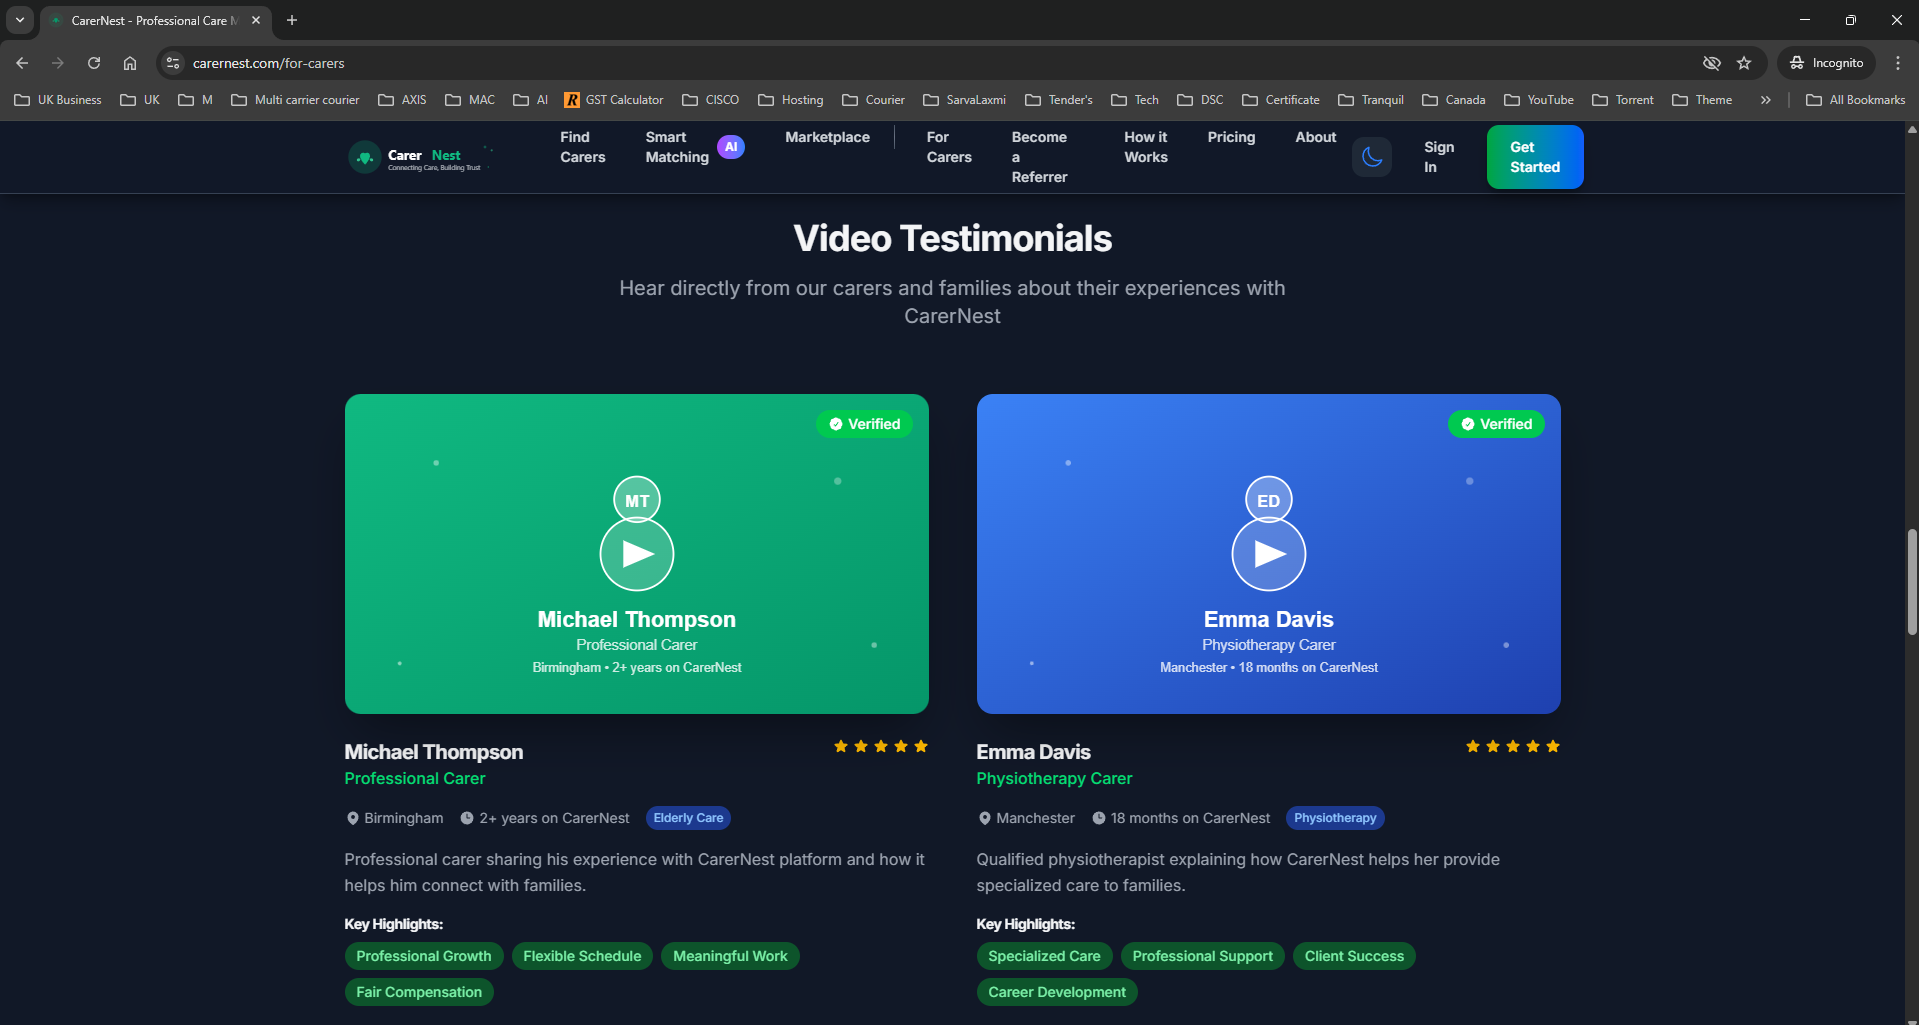Go to the Marketplace page

click(827, 137)
